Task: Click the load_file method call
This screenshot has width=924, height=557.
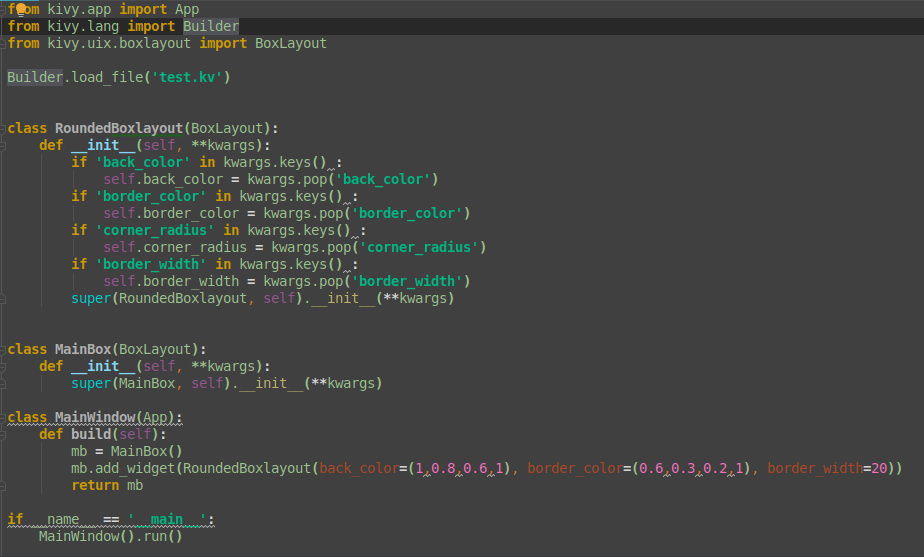Action: tap(107, 77)
